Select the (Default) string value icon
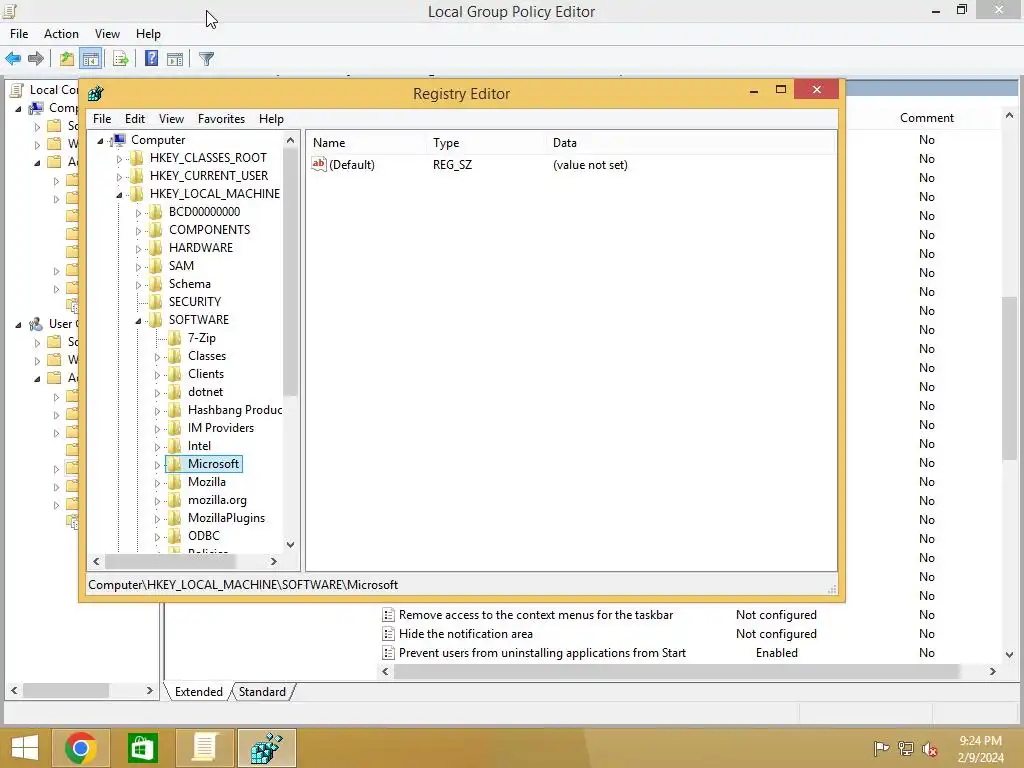The width and height of the screenshot is (1024, 768). (x=319, y=165)
